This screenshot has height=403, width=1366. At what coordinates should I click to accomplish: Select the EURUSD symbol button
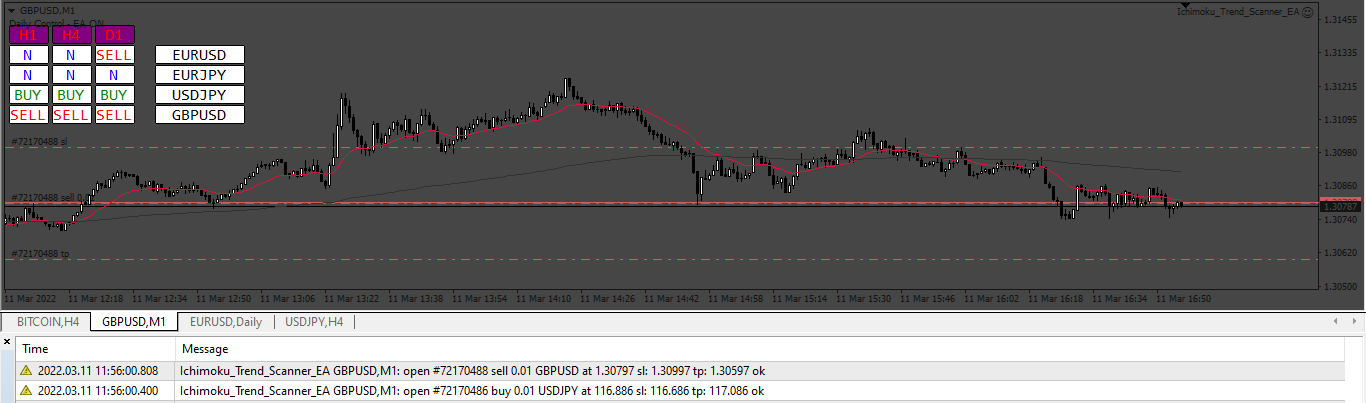coord(200,55)
